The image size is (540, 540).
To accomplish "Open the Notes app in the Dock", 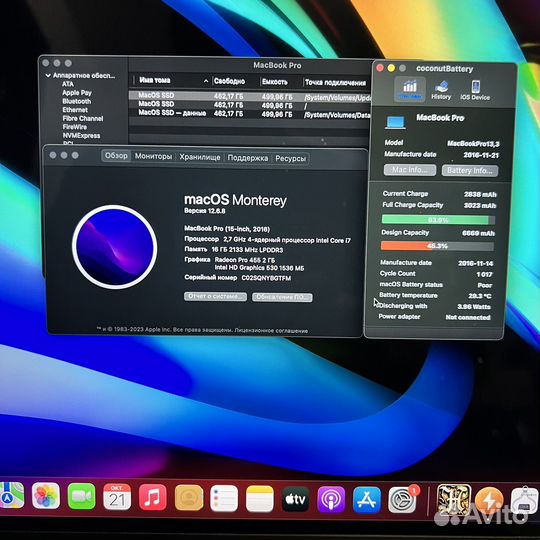I will pyautogui.click(x=260, y=499).
